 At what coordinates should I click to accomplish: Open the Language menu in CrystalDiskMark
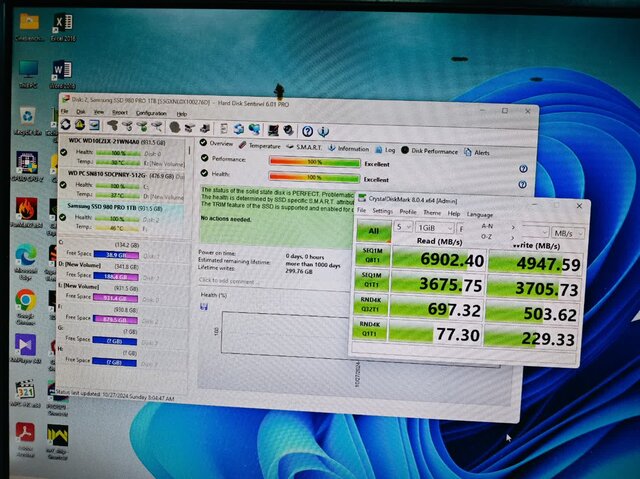(x=480, y=214)
